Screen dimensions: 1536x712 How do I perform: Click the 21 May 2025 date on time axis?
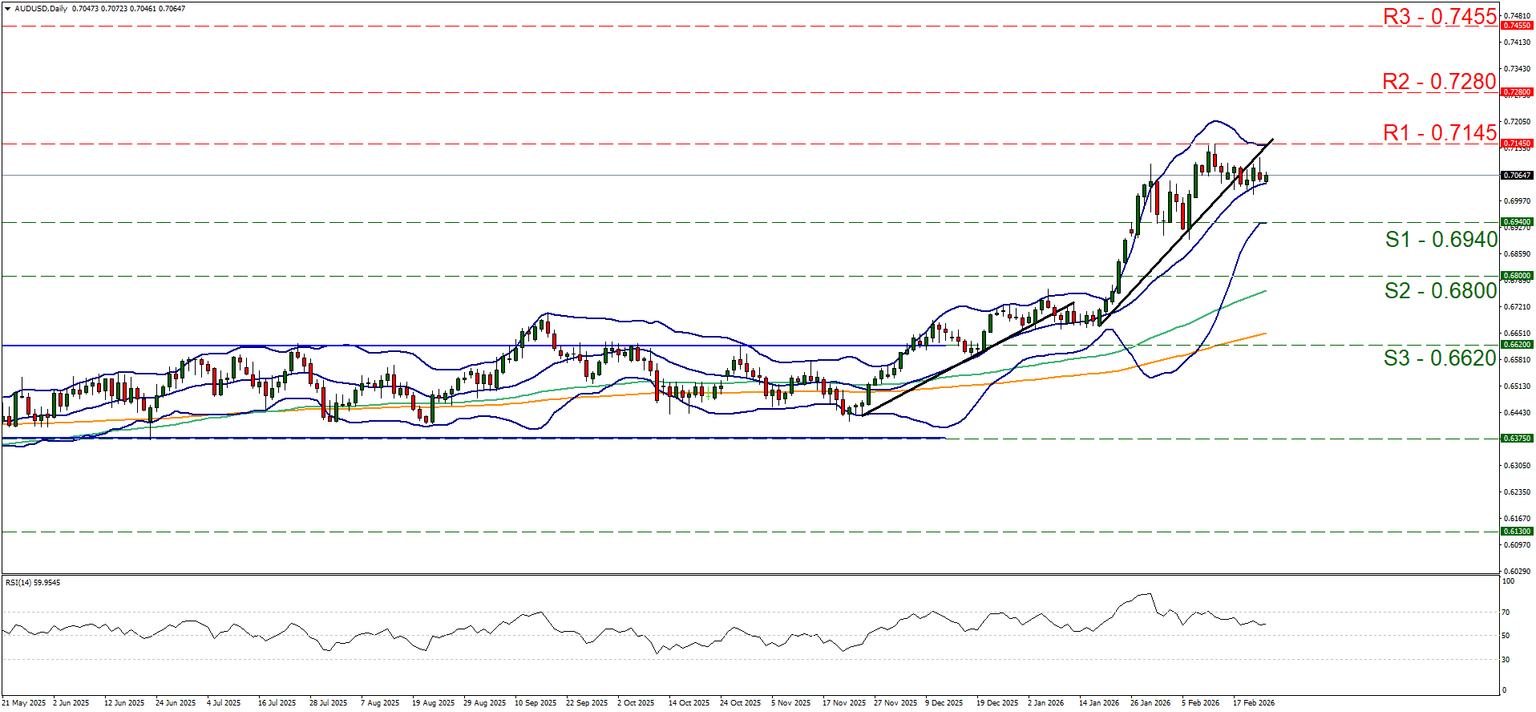(x=24, y=703)
